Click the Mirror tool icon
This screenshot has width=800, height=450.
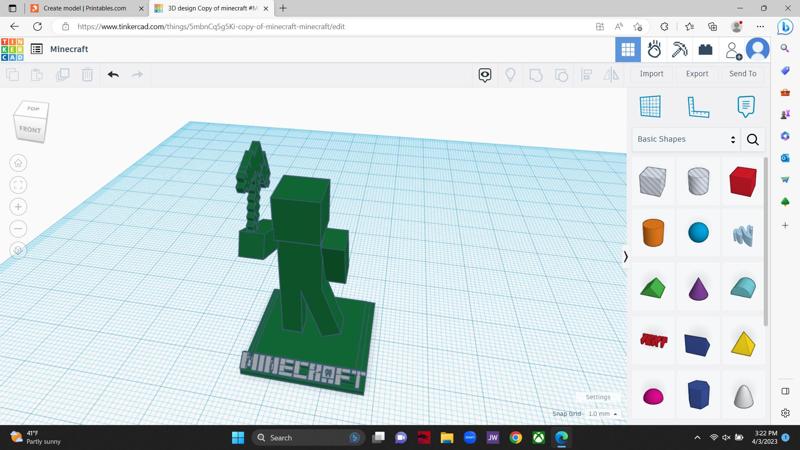[x=611, y=75]
